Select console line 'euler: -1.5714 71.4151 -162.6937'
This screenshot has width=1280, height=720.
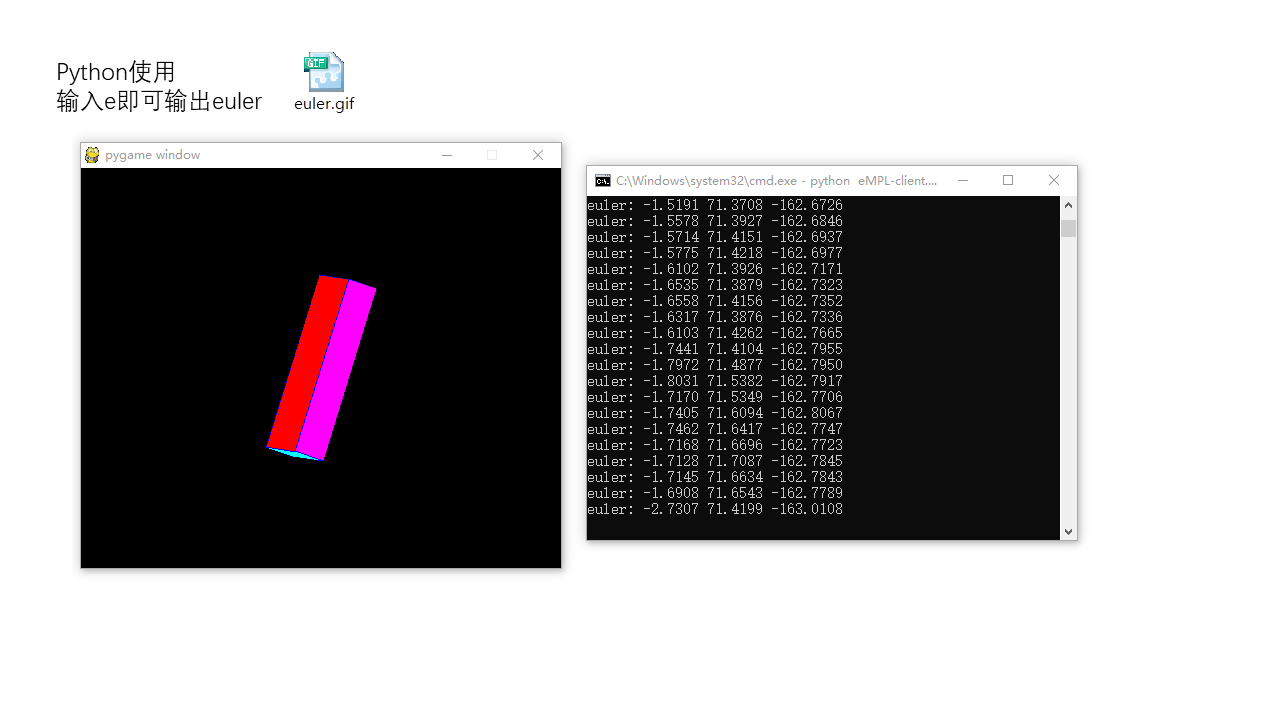(715, 237)
